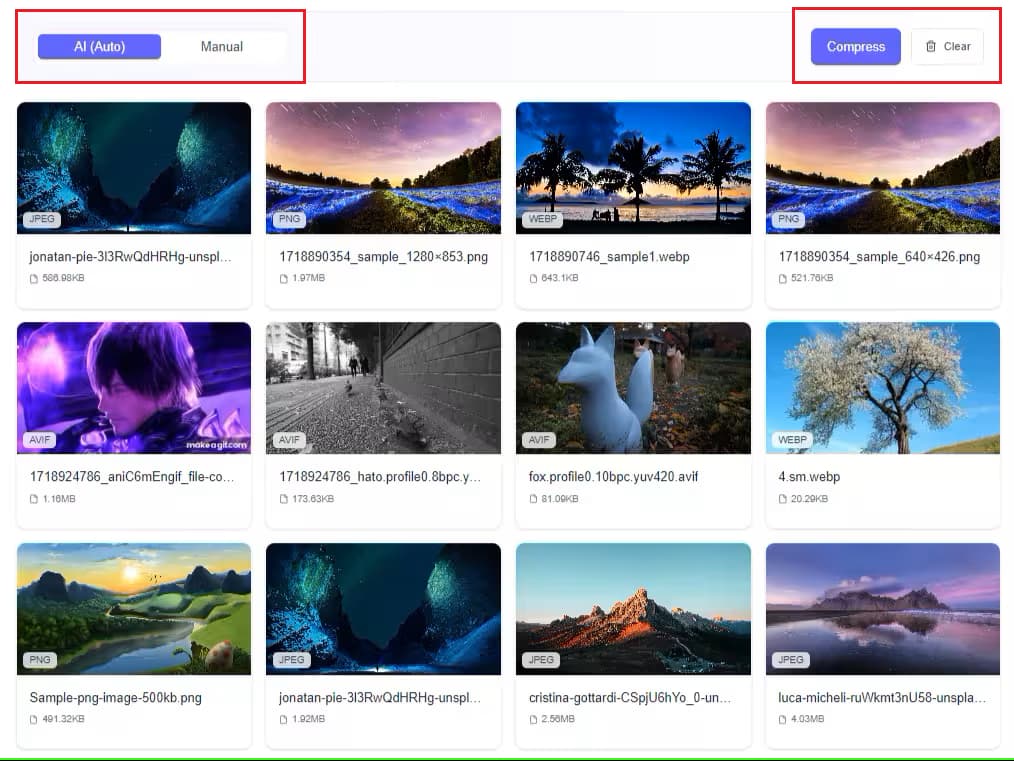Viewport: 1014px width, 761px height.
Task: Click the file icon beside 1.16MB
Action: [34, 499]
